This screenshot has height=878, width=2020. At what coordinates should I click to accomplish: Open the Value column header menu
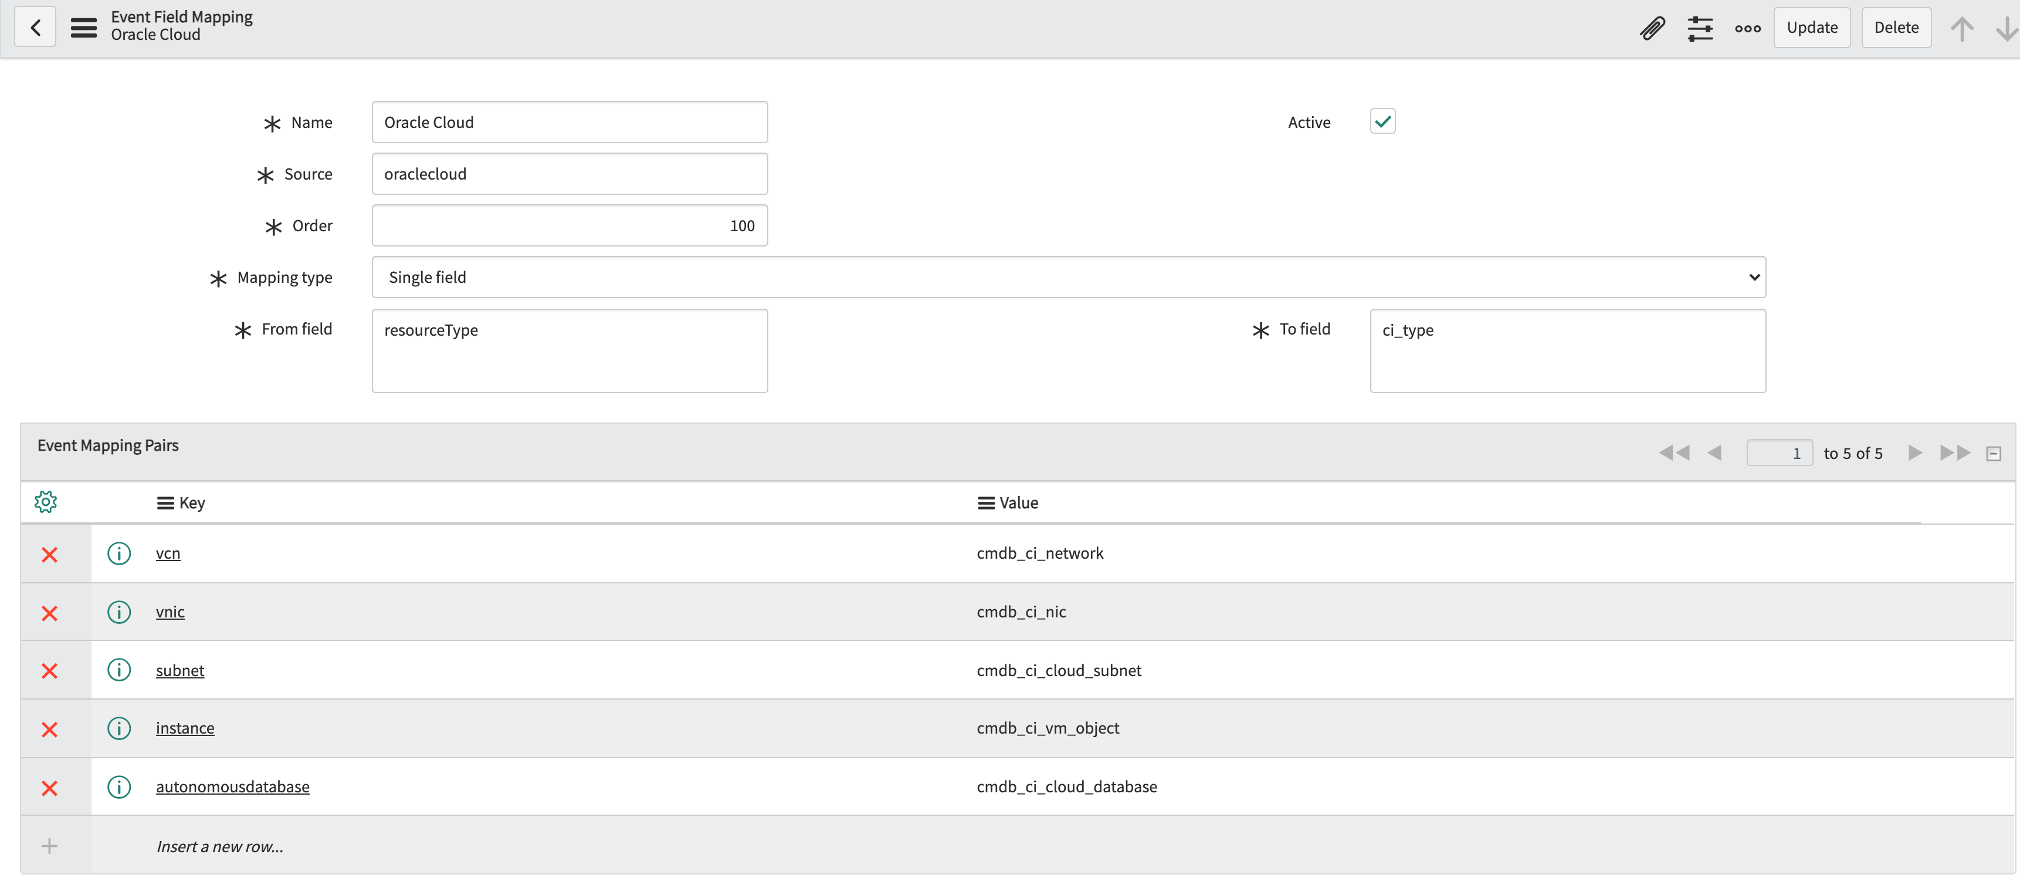tap(986, 503)
